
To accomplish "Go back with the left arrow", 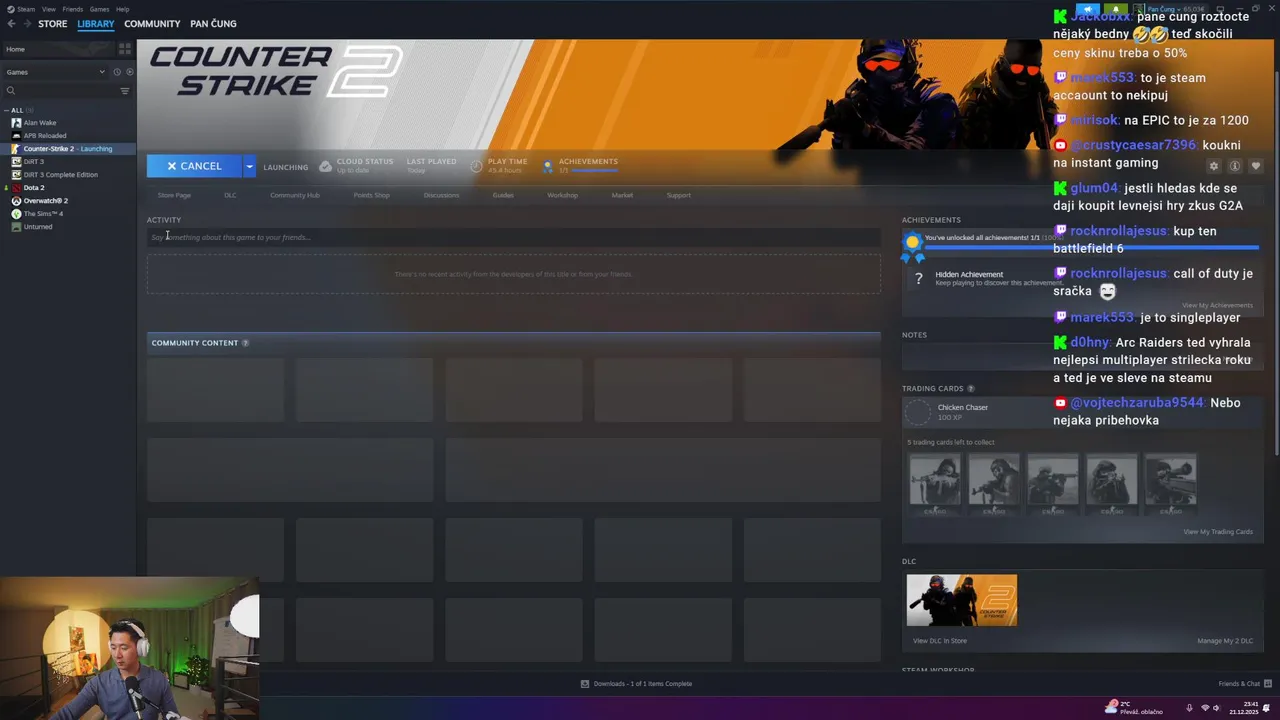I will (11, 24).
